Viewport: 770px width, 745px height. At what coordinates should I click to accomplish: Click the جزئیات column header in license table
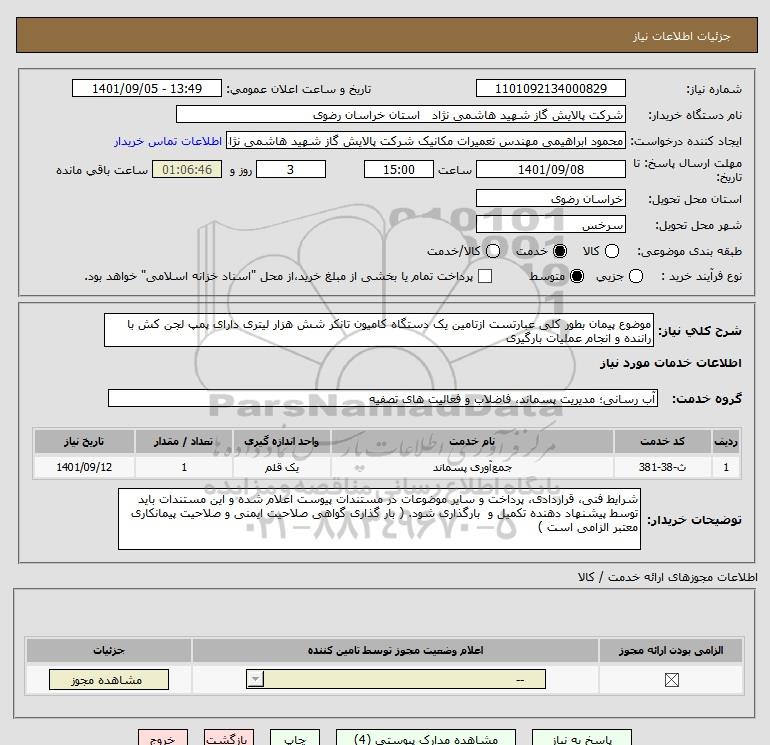coord(109,650)
